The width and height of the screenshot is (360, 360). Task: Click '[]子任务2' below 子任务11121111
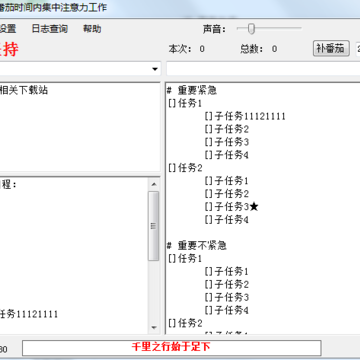[x=226, y=129]
